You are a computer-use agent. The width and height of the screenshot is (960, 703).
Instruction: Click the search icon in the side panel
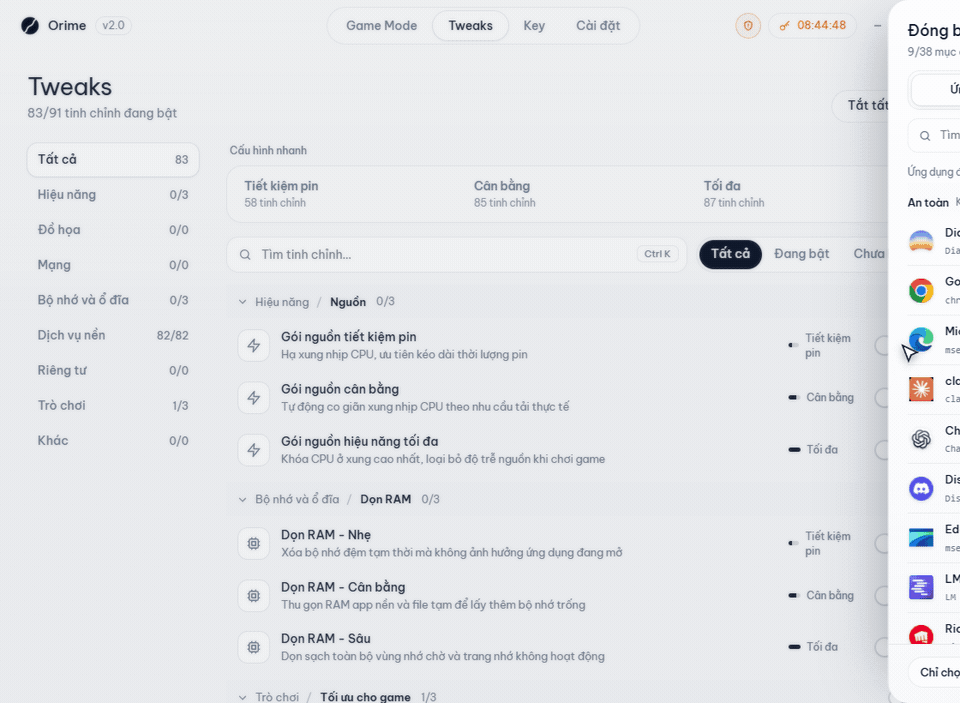925,136
